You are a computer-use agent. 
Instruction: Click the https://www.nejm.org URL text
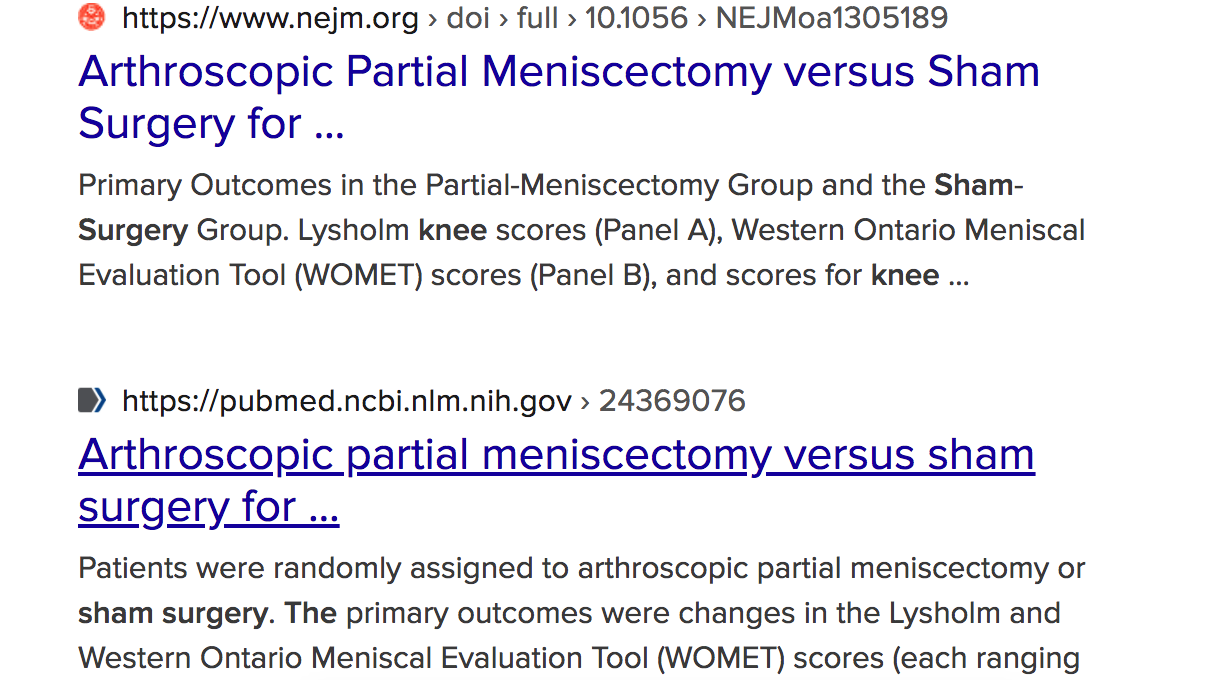coord(270,17)
